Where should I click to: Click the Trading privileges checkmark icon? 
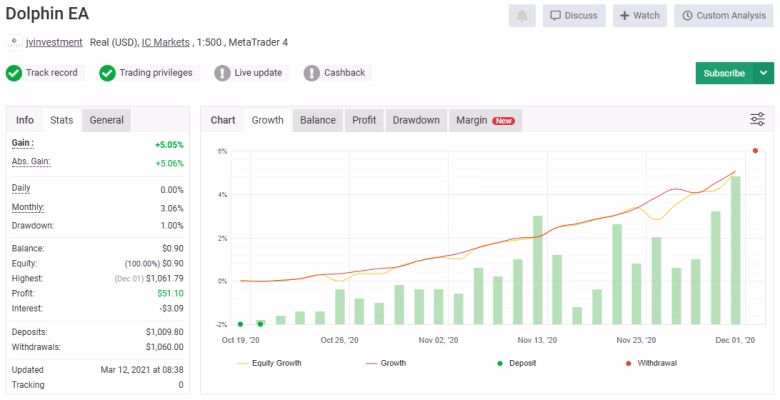[108, 73]
